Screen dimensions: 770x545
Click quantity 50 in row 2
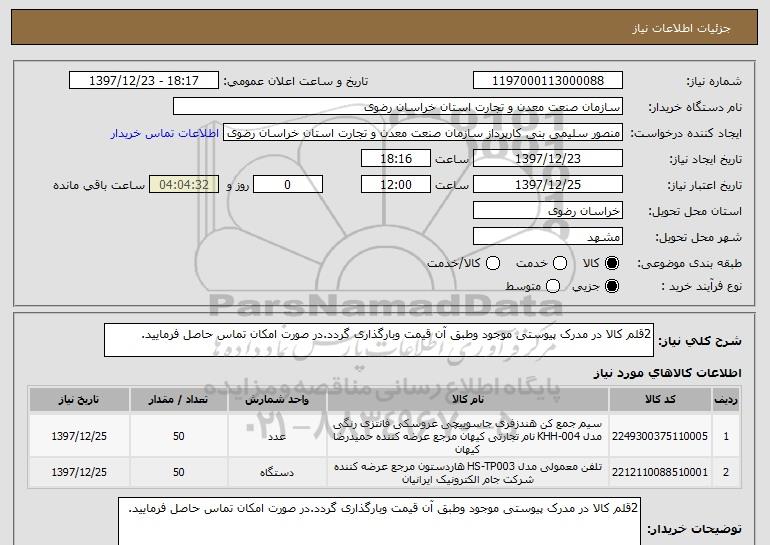[178, 472]
